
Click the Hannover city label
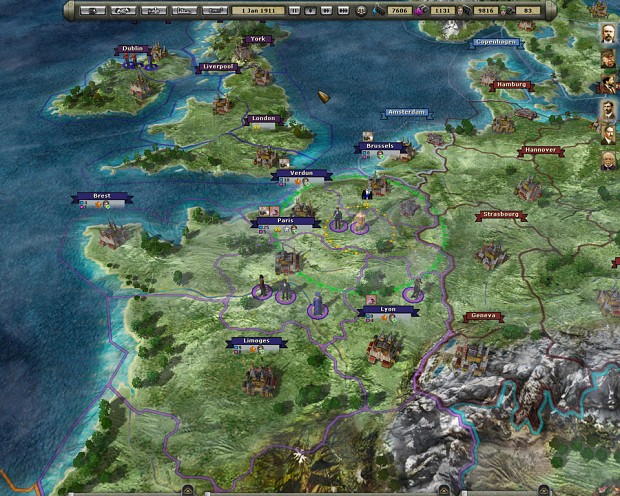tap(541, 150)
